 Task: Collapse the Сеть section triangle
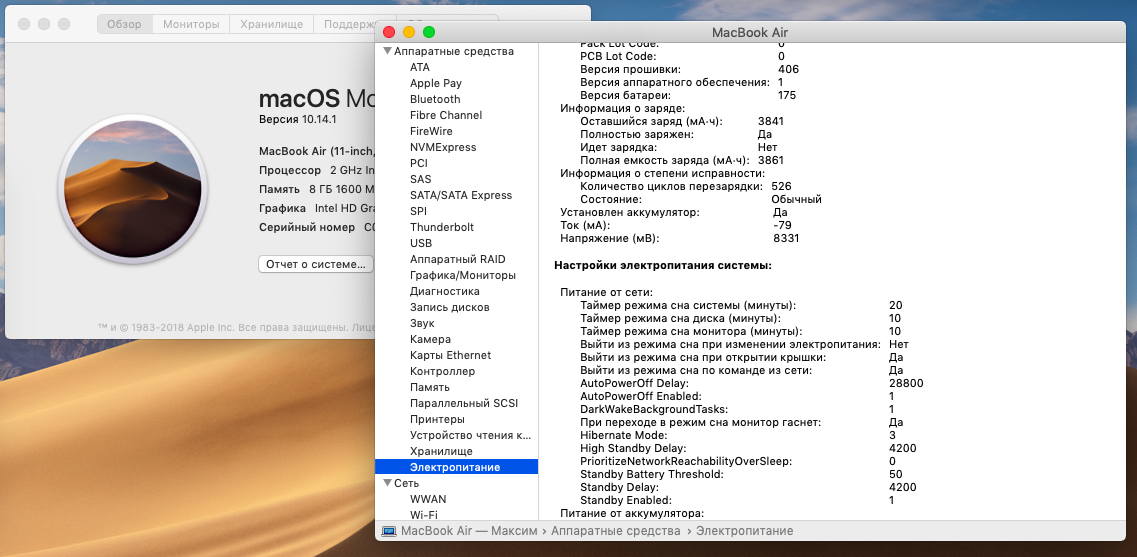coord(387,483)
